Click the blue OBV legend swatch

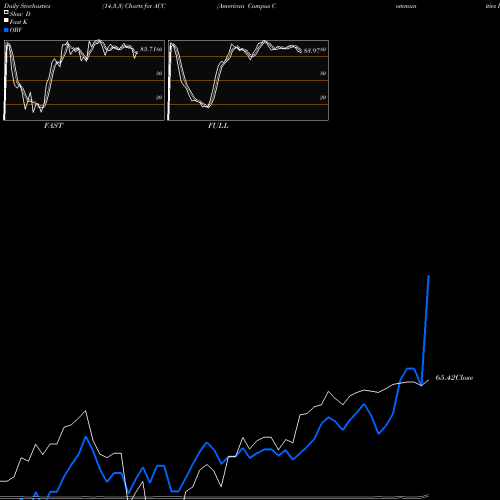coord(6,30)
